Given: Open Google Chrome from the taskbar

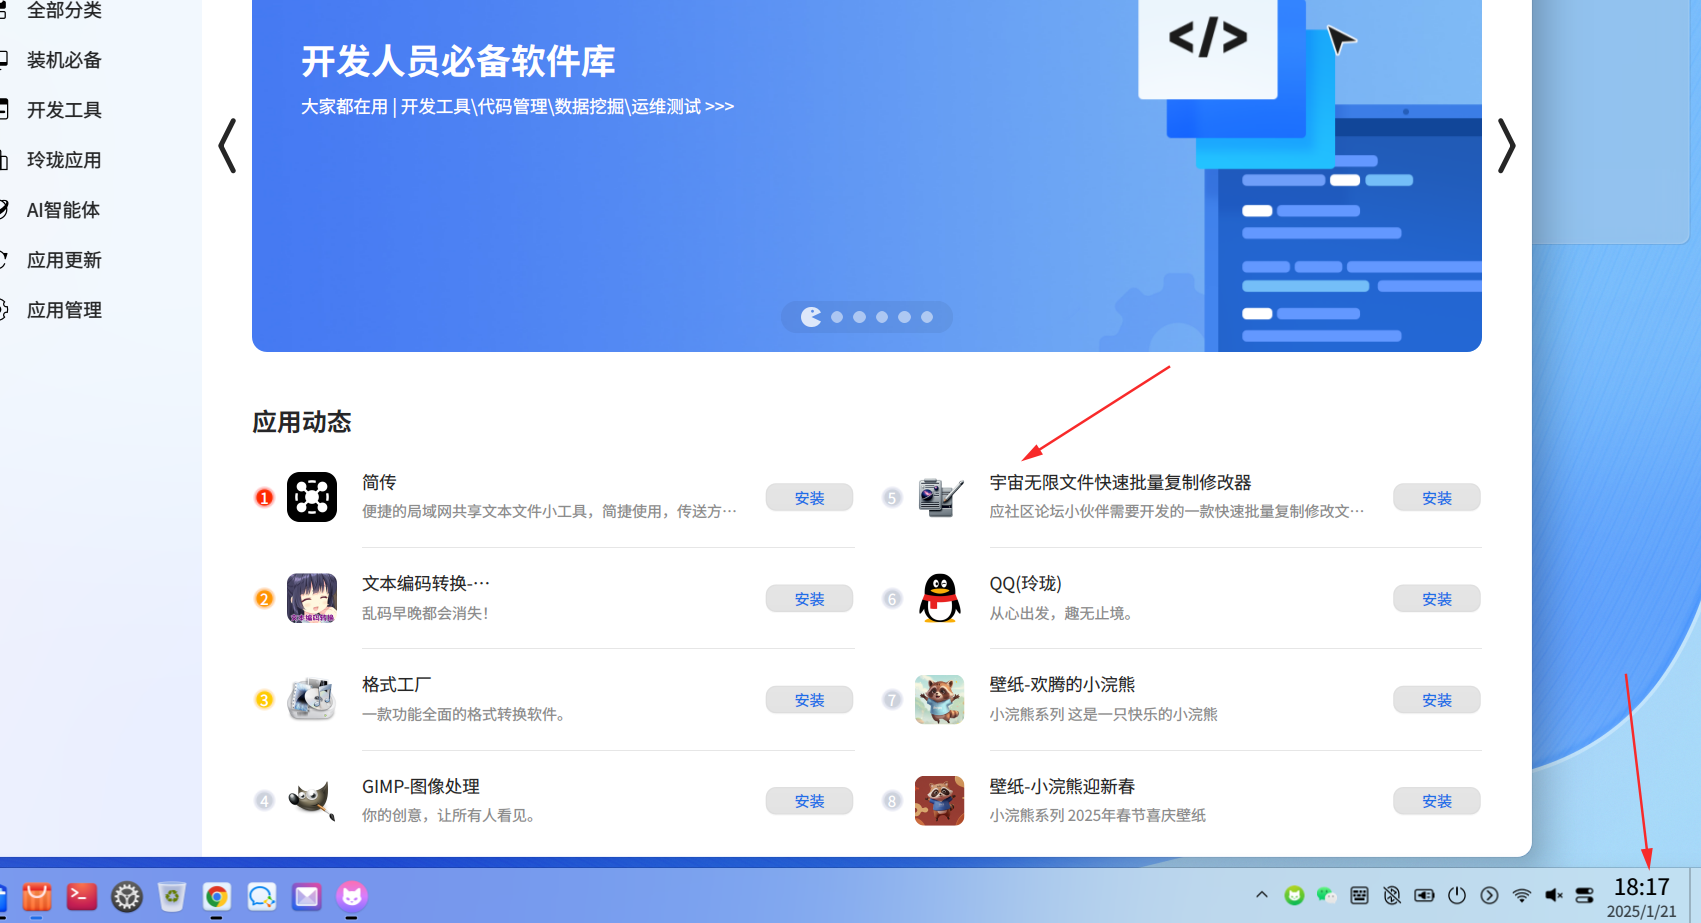Looking at the screenshot, I should (x=217, y=896).
